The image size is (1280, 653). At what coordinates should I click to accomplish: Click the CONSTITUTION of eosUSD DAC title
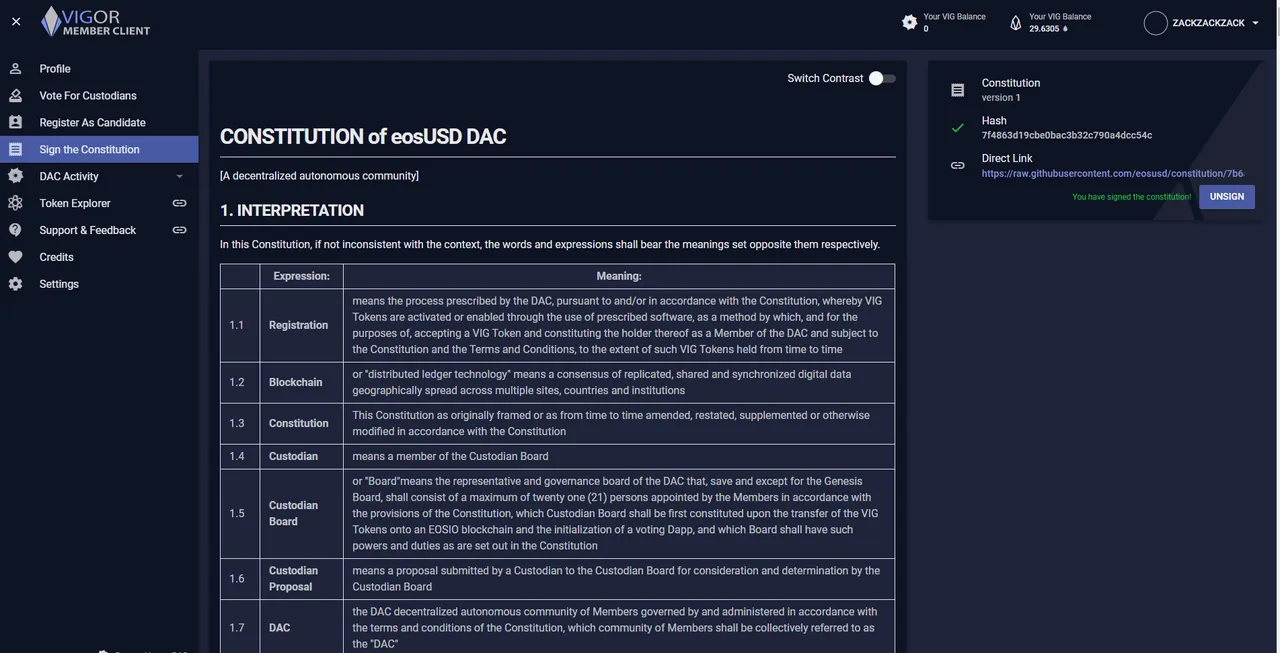pos(363,136)
